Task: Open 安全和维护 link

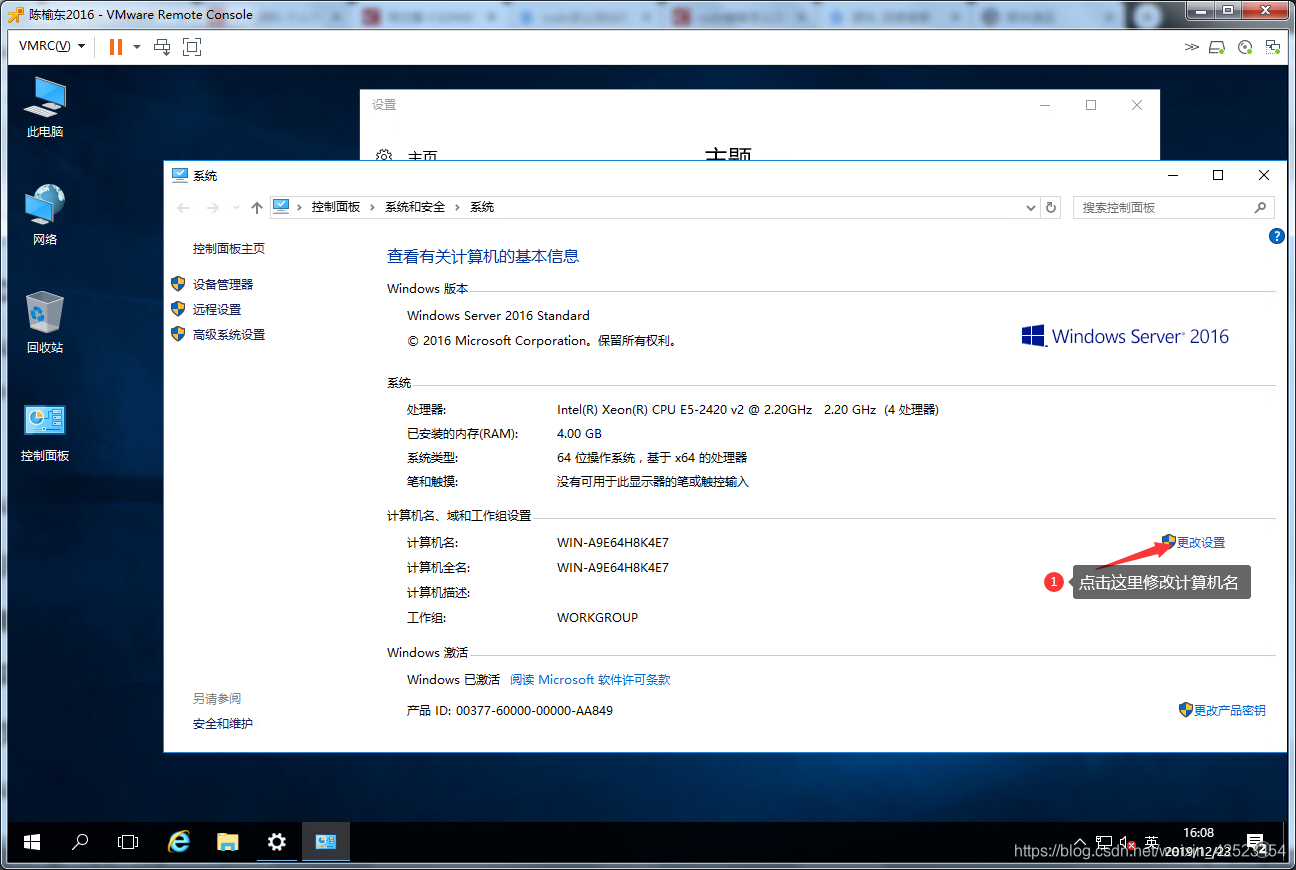Action: point(223,723)
